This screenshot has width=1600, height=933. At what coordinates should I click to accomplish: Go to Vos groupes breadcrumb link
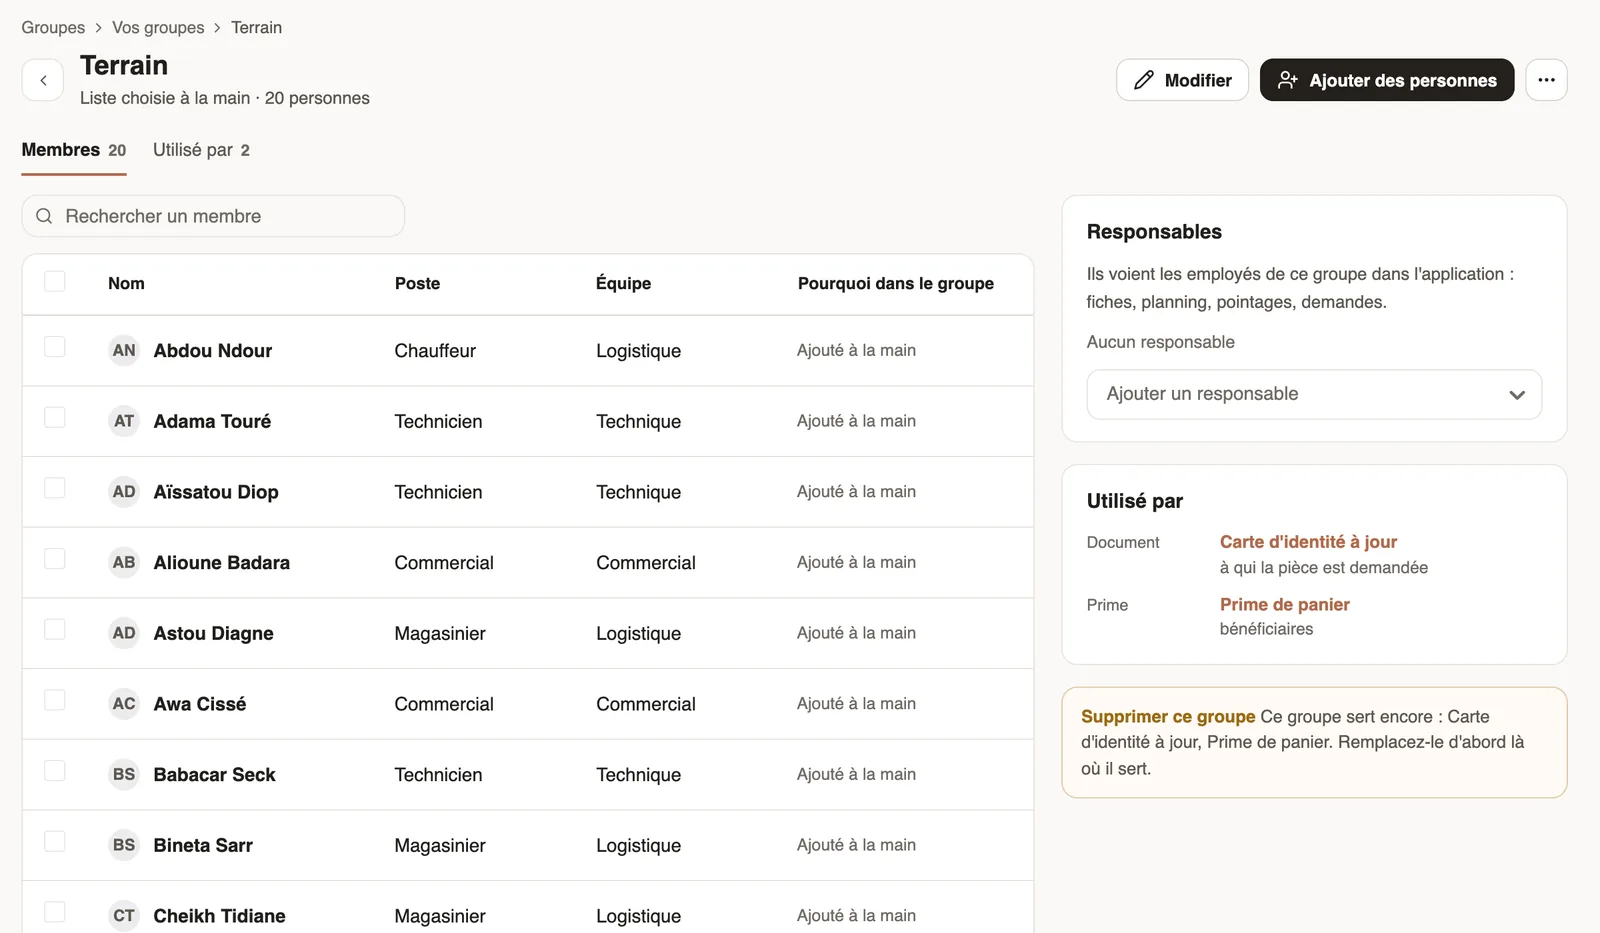pyautogui.click(x=158, y=28)
